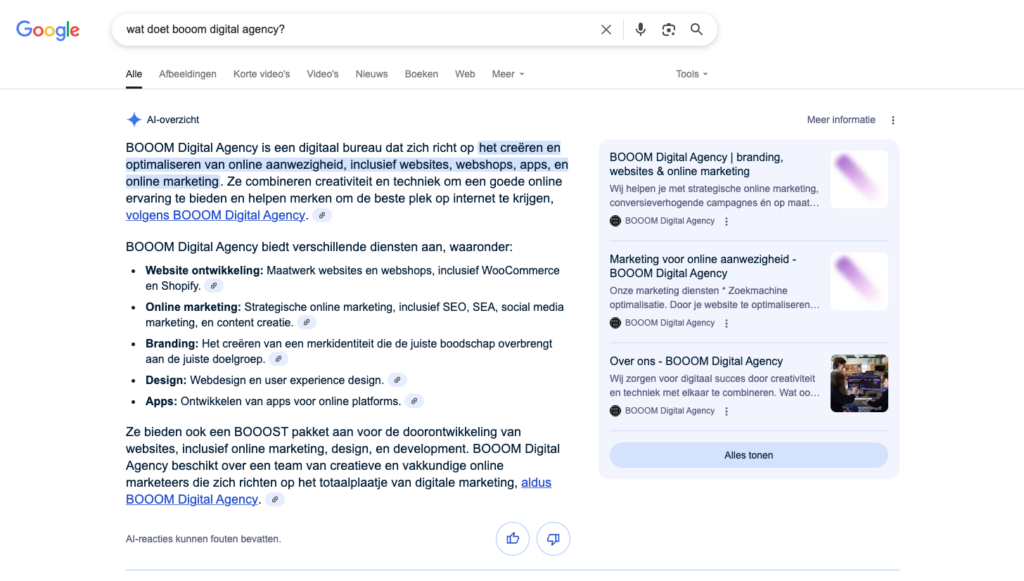This screenshot has height=581, width=1024.
Task: Open the Tools dropdown
Action: point(692,74)
